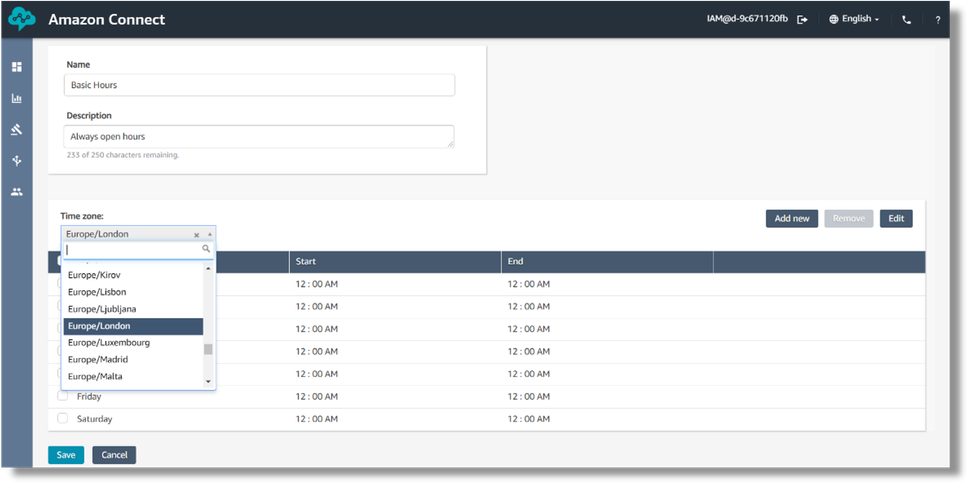This screenshot has width=969, height=483.
Task: Open the English language dropdown
Action: [x=854, y=19]
